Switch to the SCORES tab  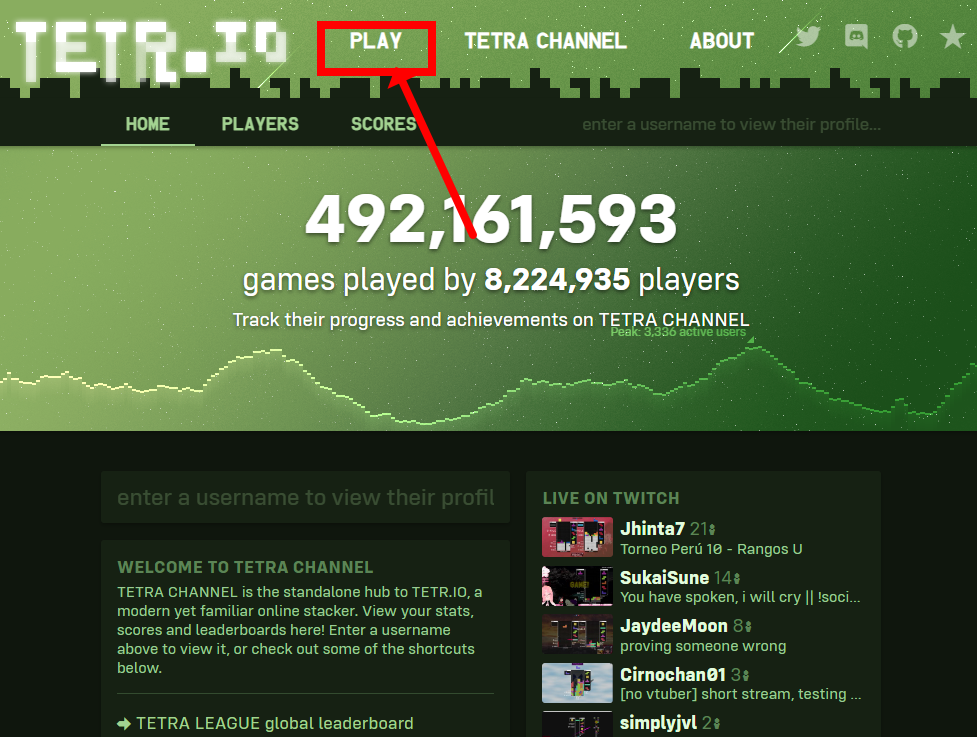(384, 124)
